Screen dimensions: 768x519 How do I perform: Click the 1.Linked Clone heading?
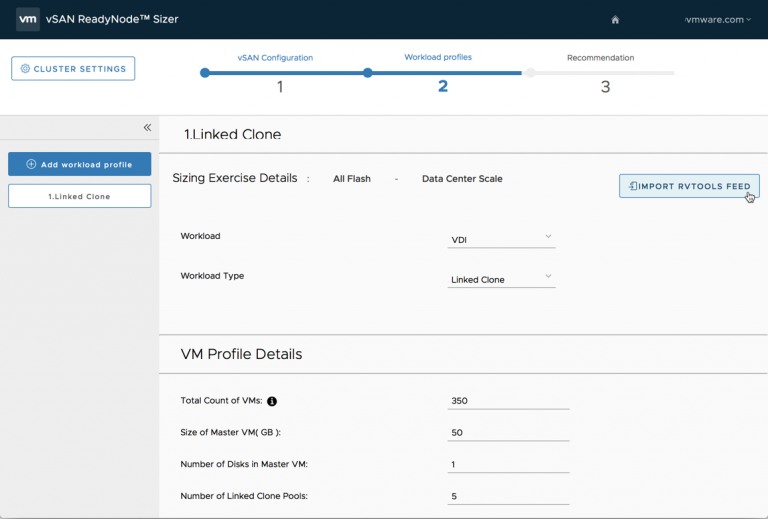coord(233,134)
